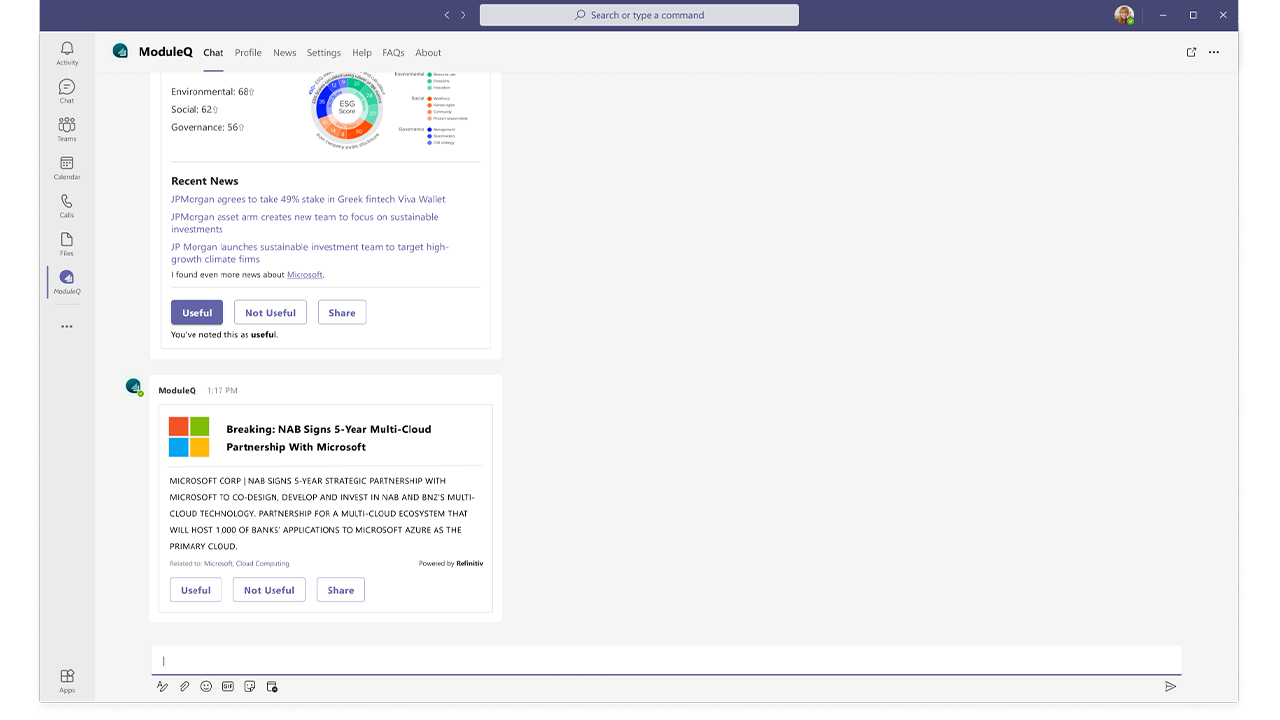Click the Social: 62 score text
The image size is (1280, 720).
point(195,110)
